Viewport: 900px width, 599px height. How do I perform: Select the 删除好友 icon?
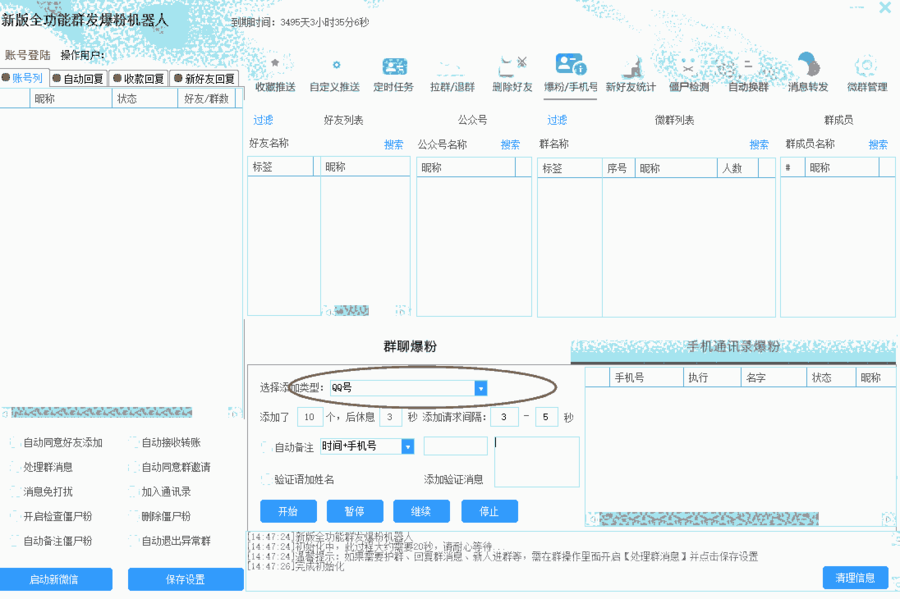(512, 66)
